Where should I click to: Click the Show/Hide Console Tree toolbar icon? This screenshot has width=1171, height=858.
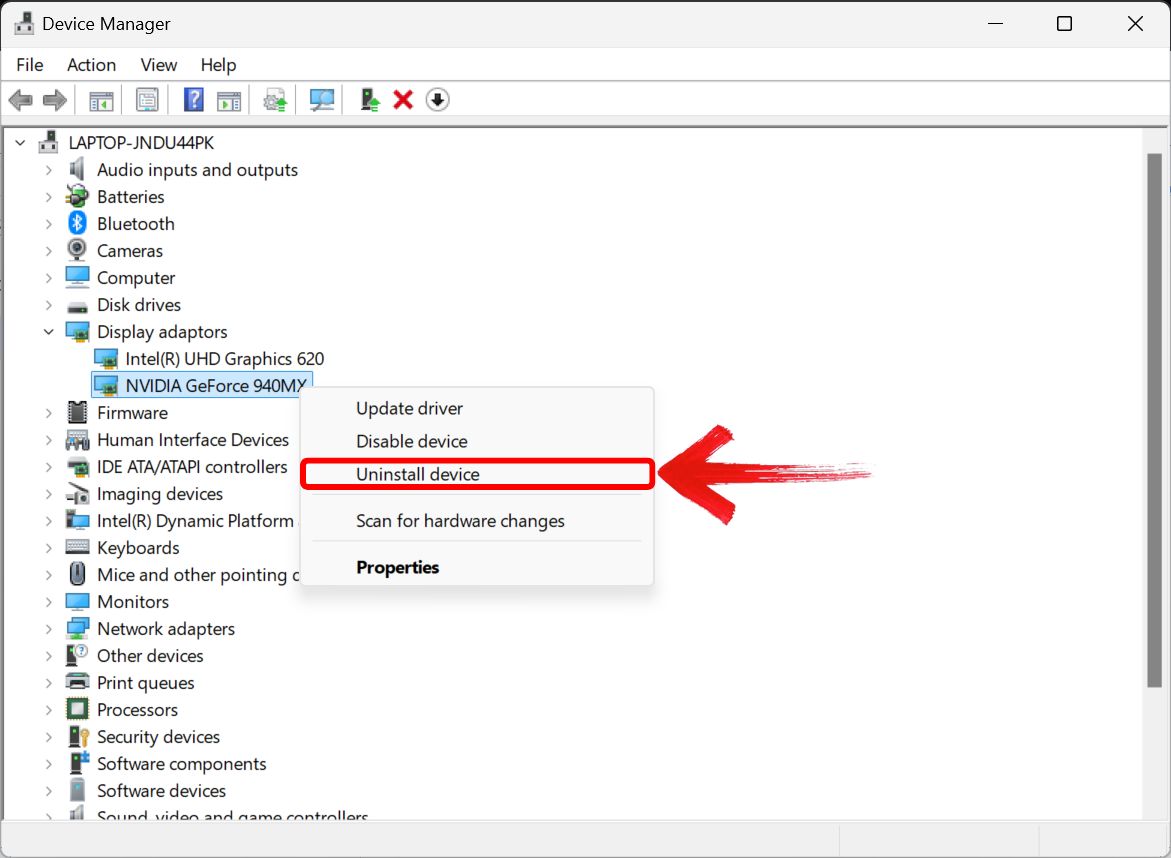click(101, 100)
